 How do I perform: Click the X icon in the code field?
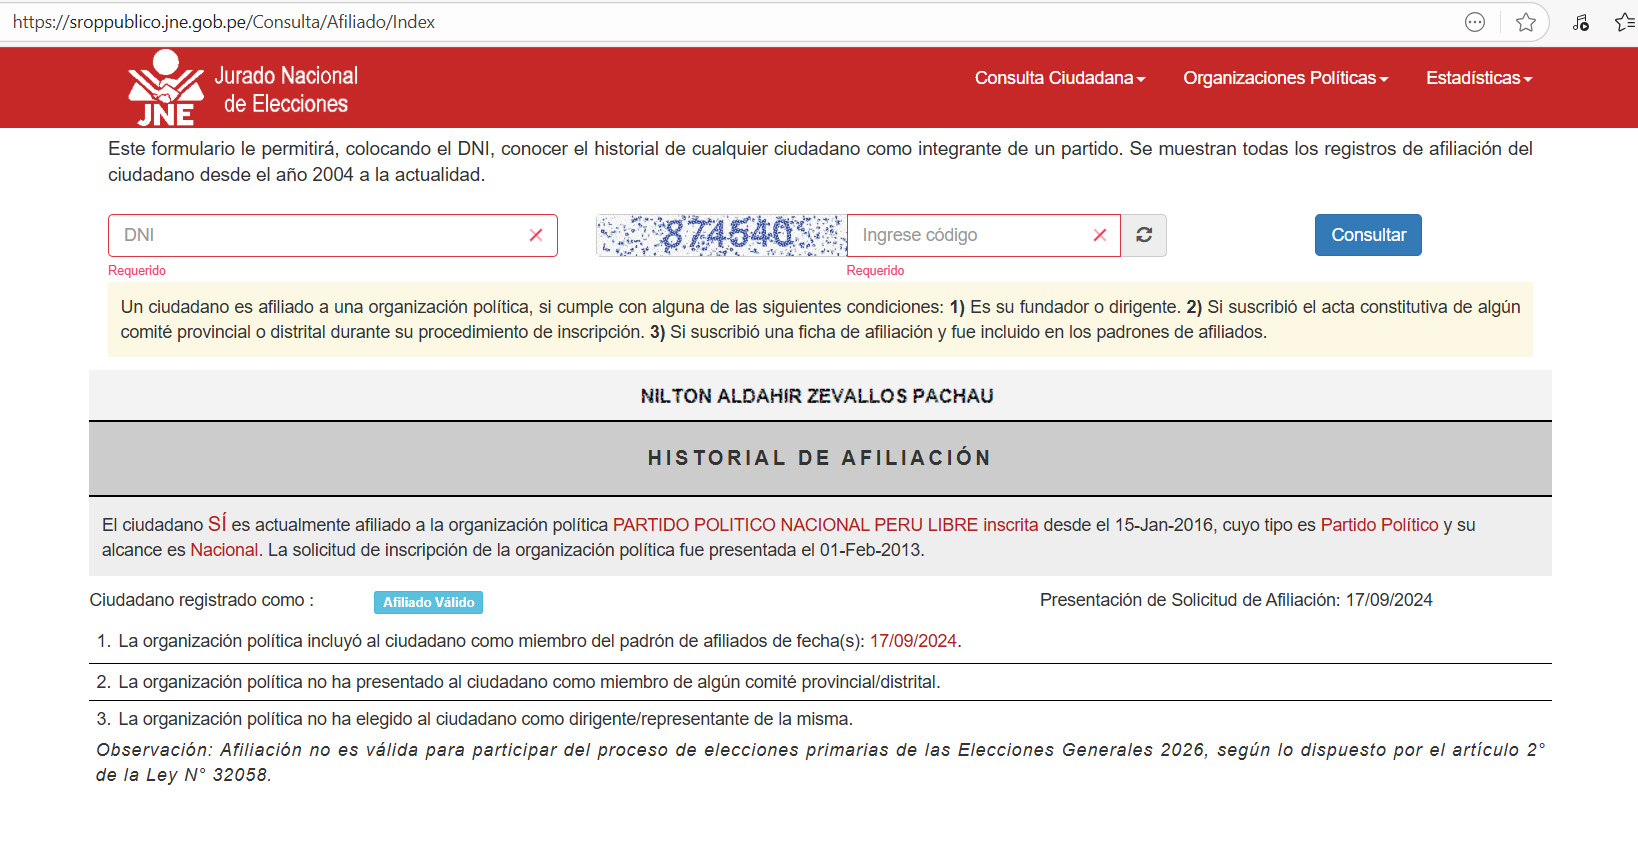pyautogui.click(x=1100, y=235)
